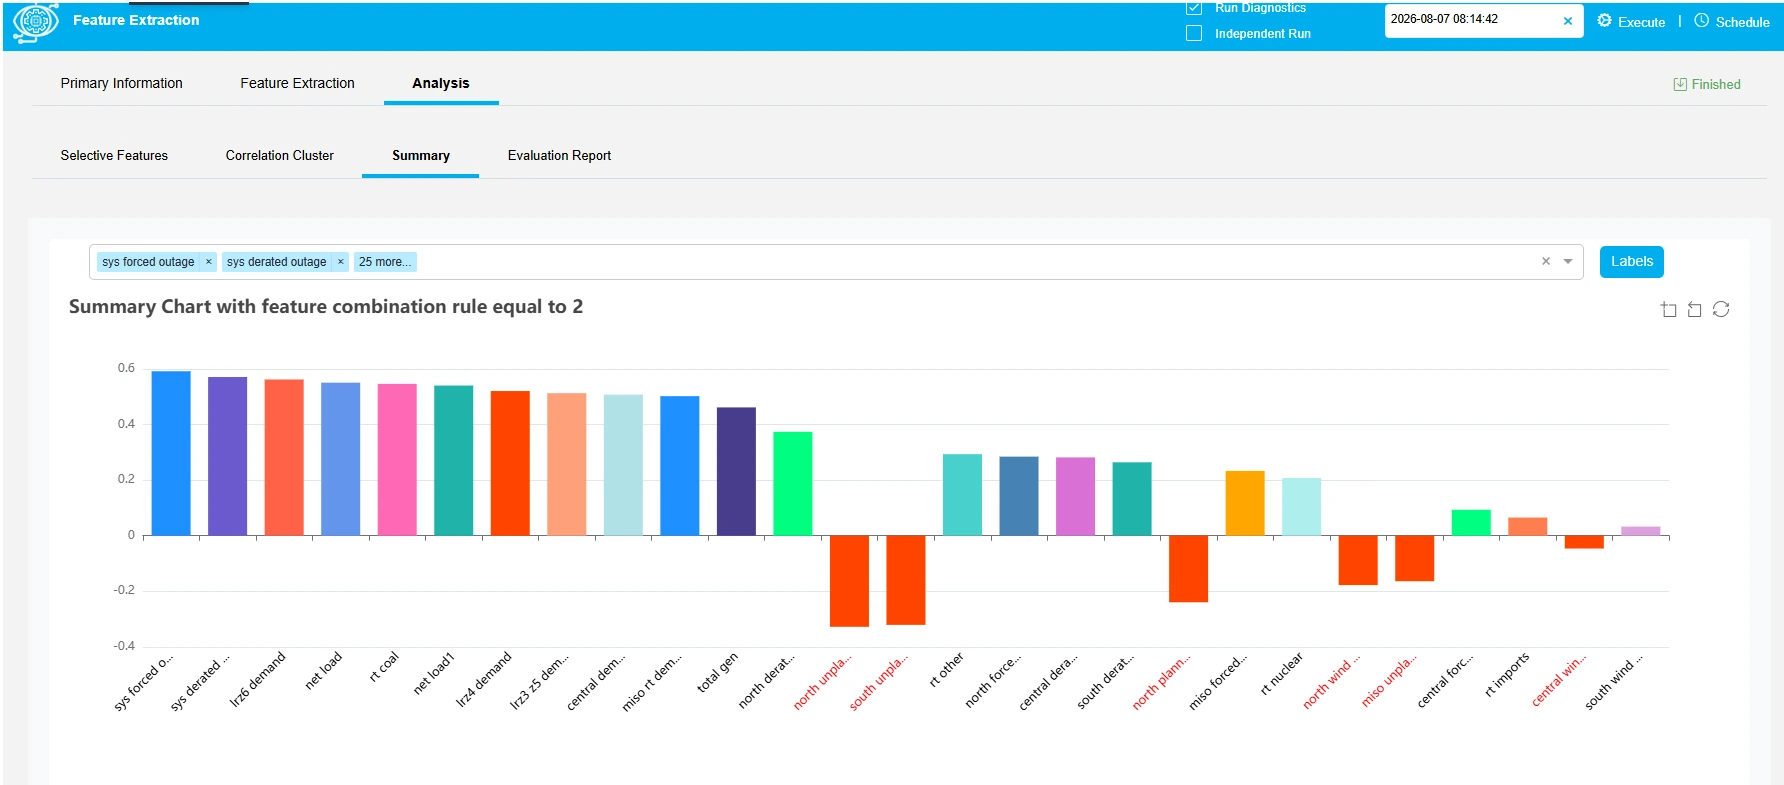Select the 'net load' bar in the chart
The height and width of the screenshot is (785, 1784).
coord(340,459)
